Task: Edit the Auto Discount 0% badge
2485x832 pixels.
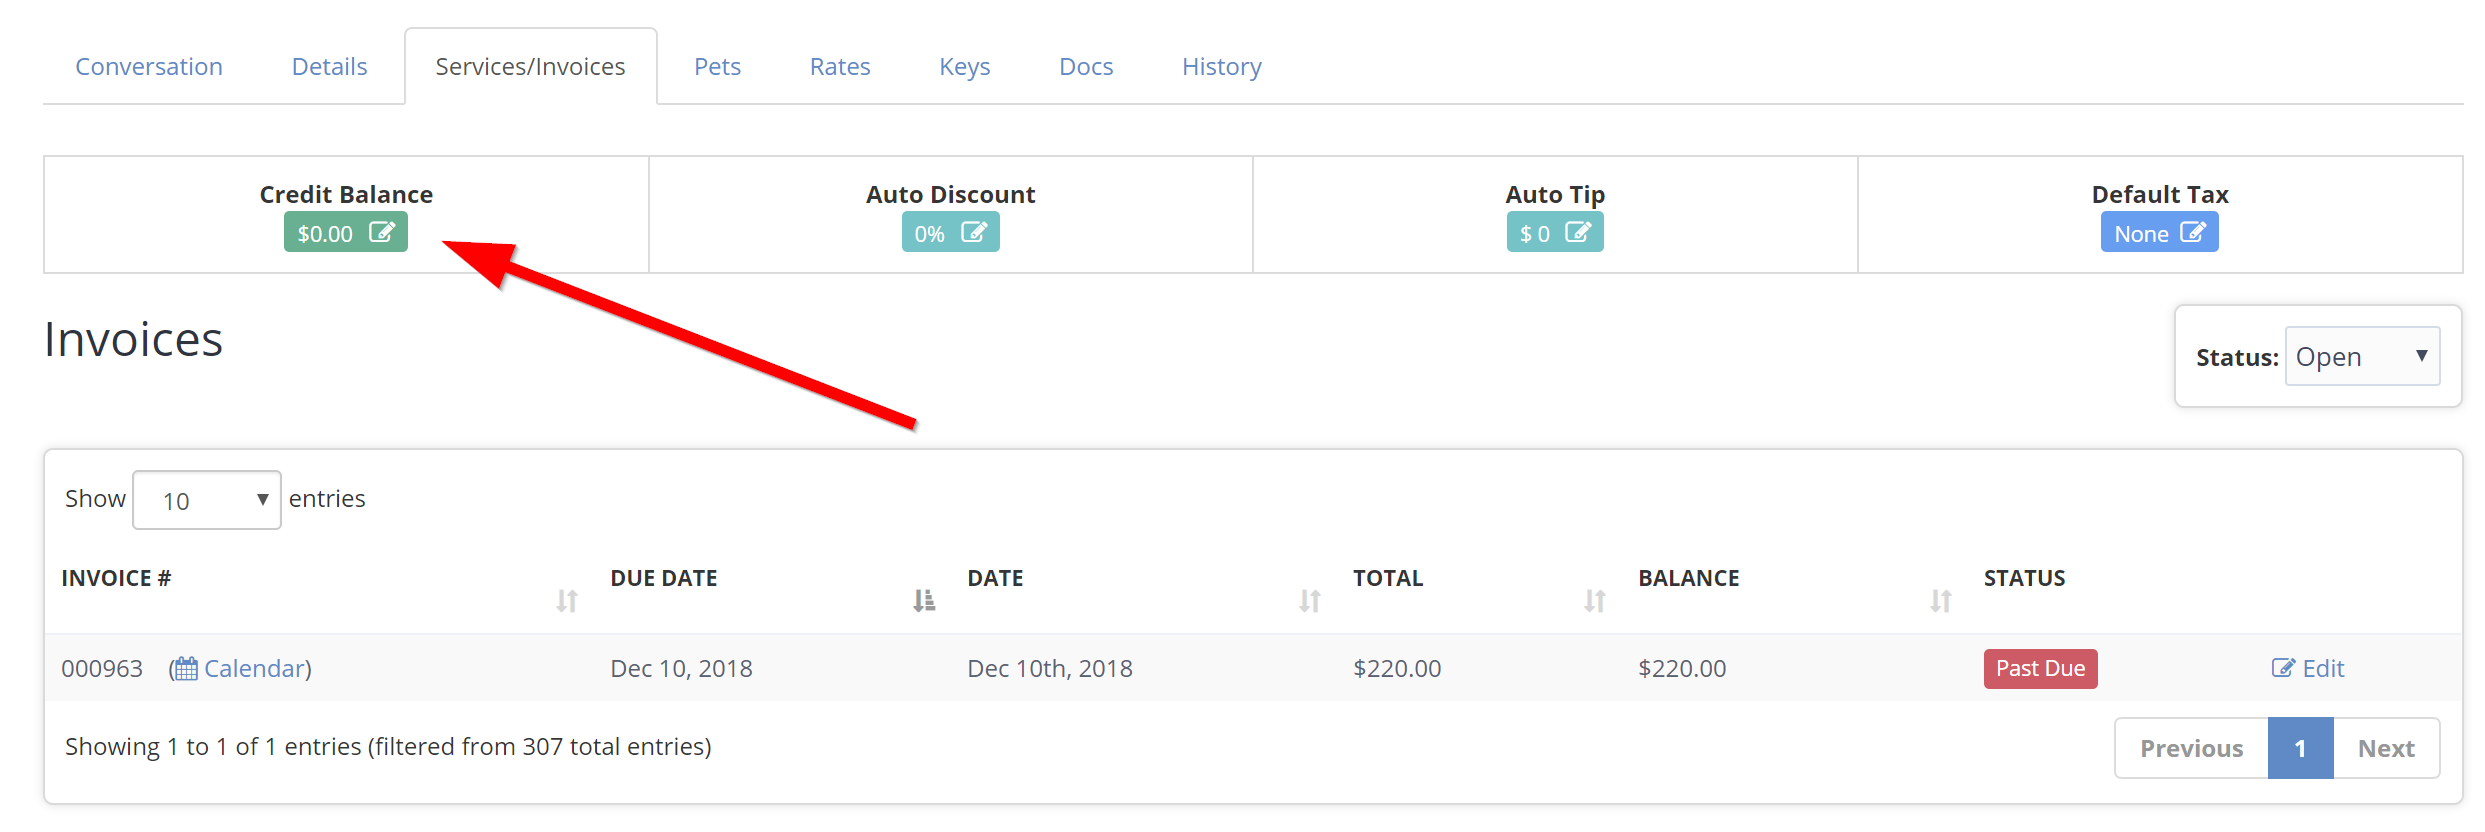Action: click(950, 232)
